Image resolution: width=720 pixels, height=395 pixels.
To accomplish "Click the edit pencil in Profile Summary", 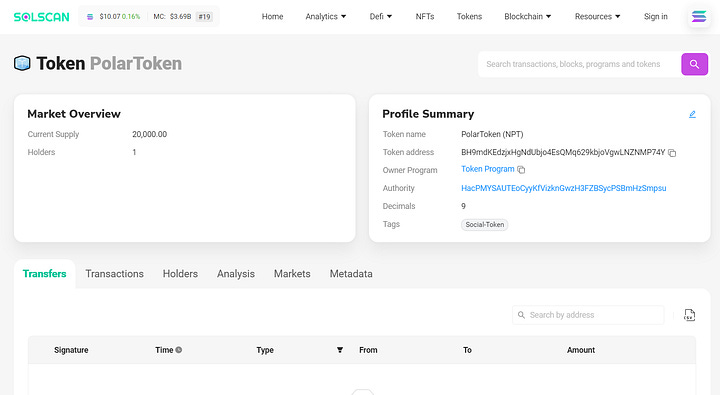I will pyautogui.click(x=692, y=114).
